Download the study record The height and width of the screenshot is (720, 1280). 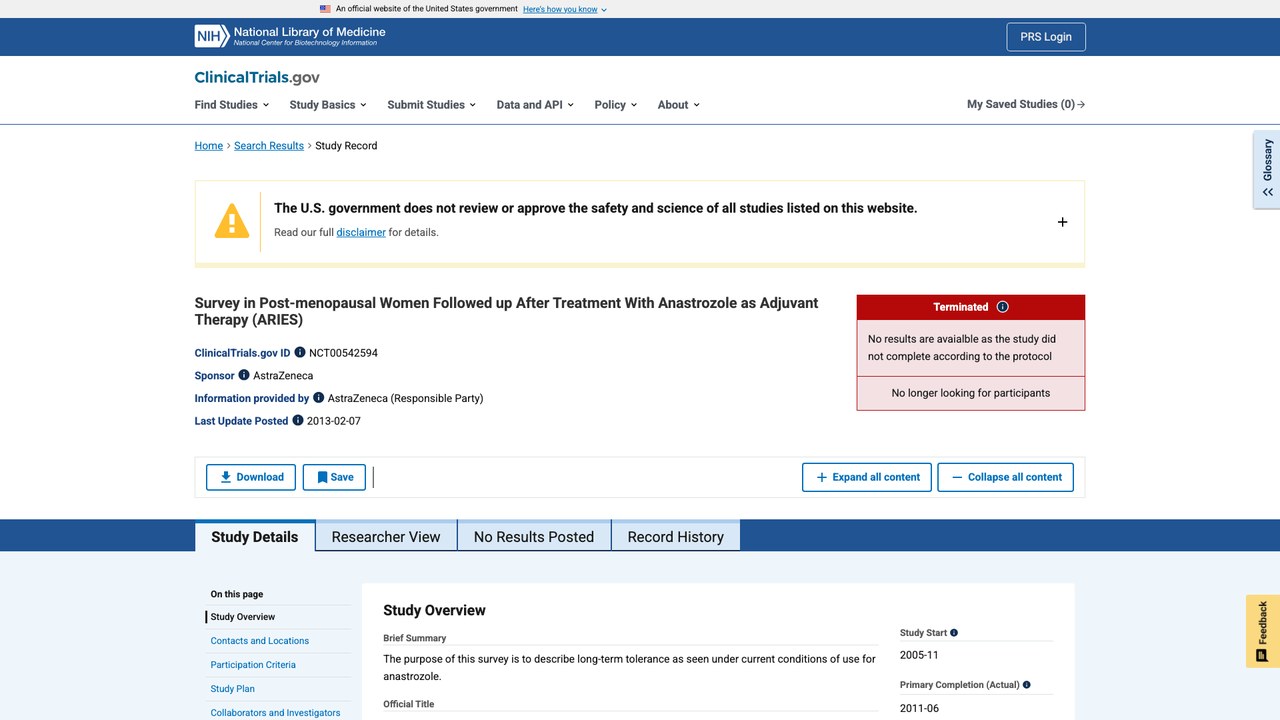click(251, 477)
